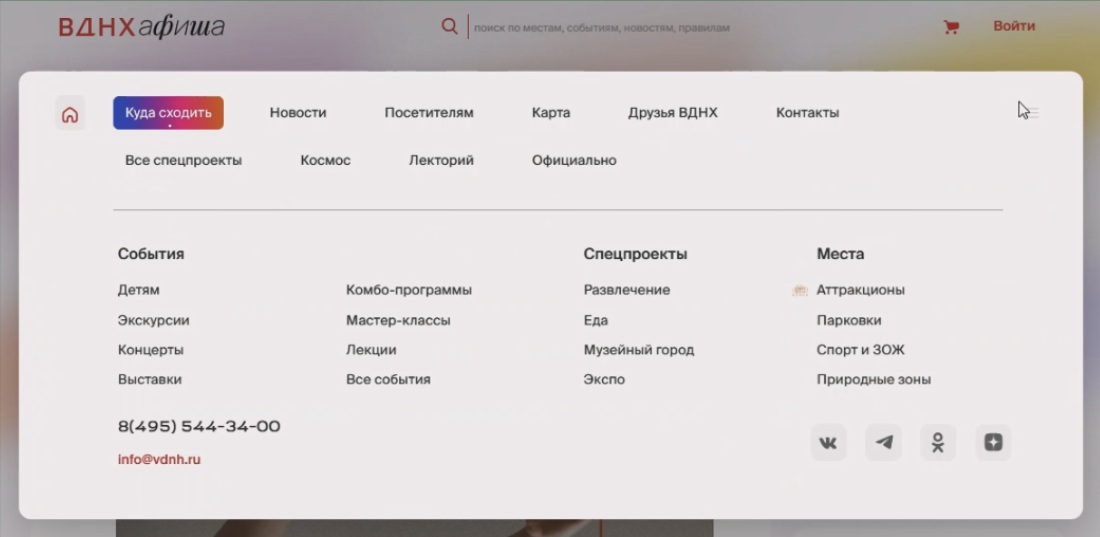Open the Экспо link

point(604,380)
